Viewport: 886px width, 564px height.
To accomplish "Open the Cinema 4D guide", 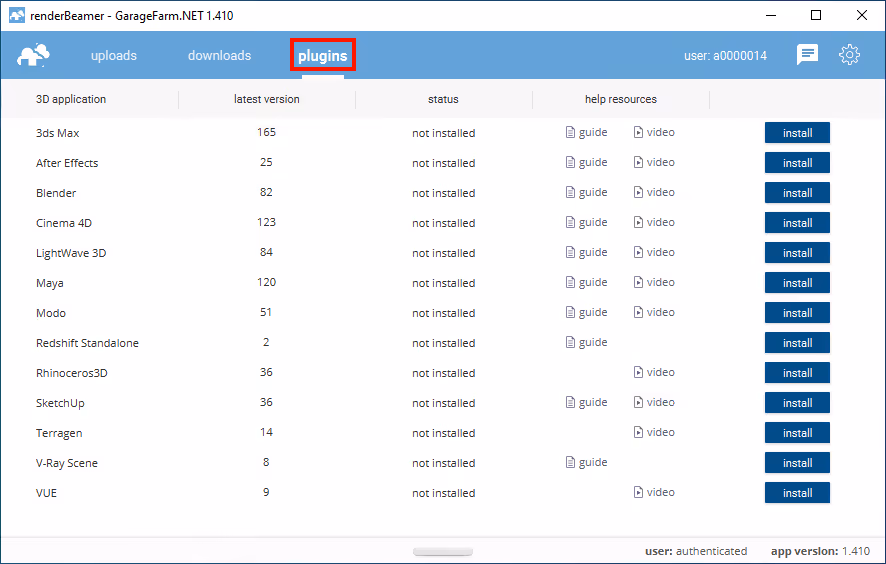I will click(587, 222).
